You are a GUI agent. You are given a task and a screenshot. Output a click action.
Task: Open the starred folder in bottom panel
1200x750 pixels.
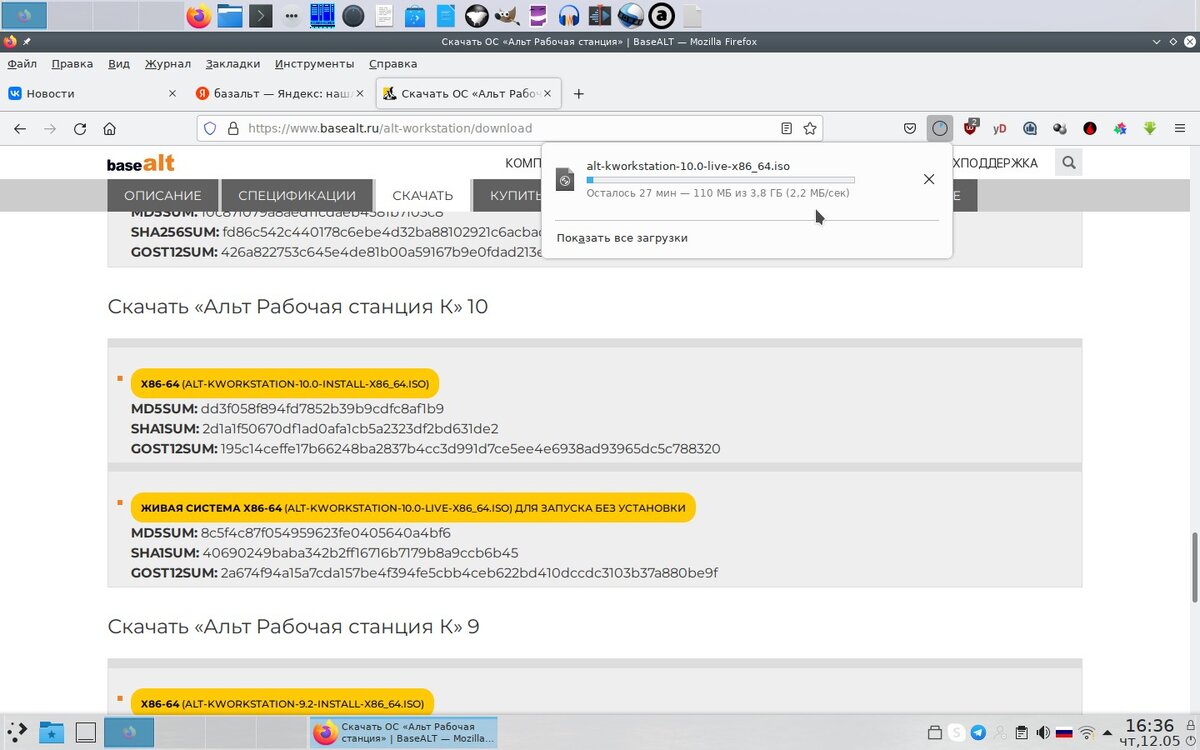point(51,732)
